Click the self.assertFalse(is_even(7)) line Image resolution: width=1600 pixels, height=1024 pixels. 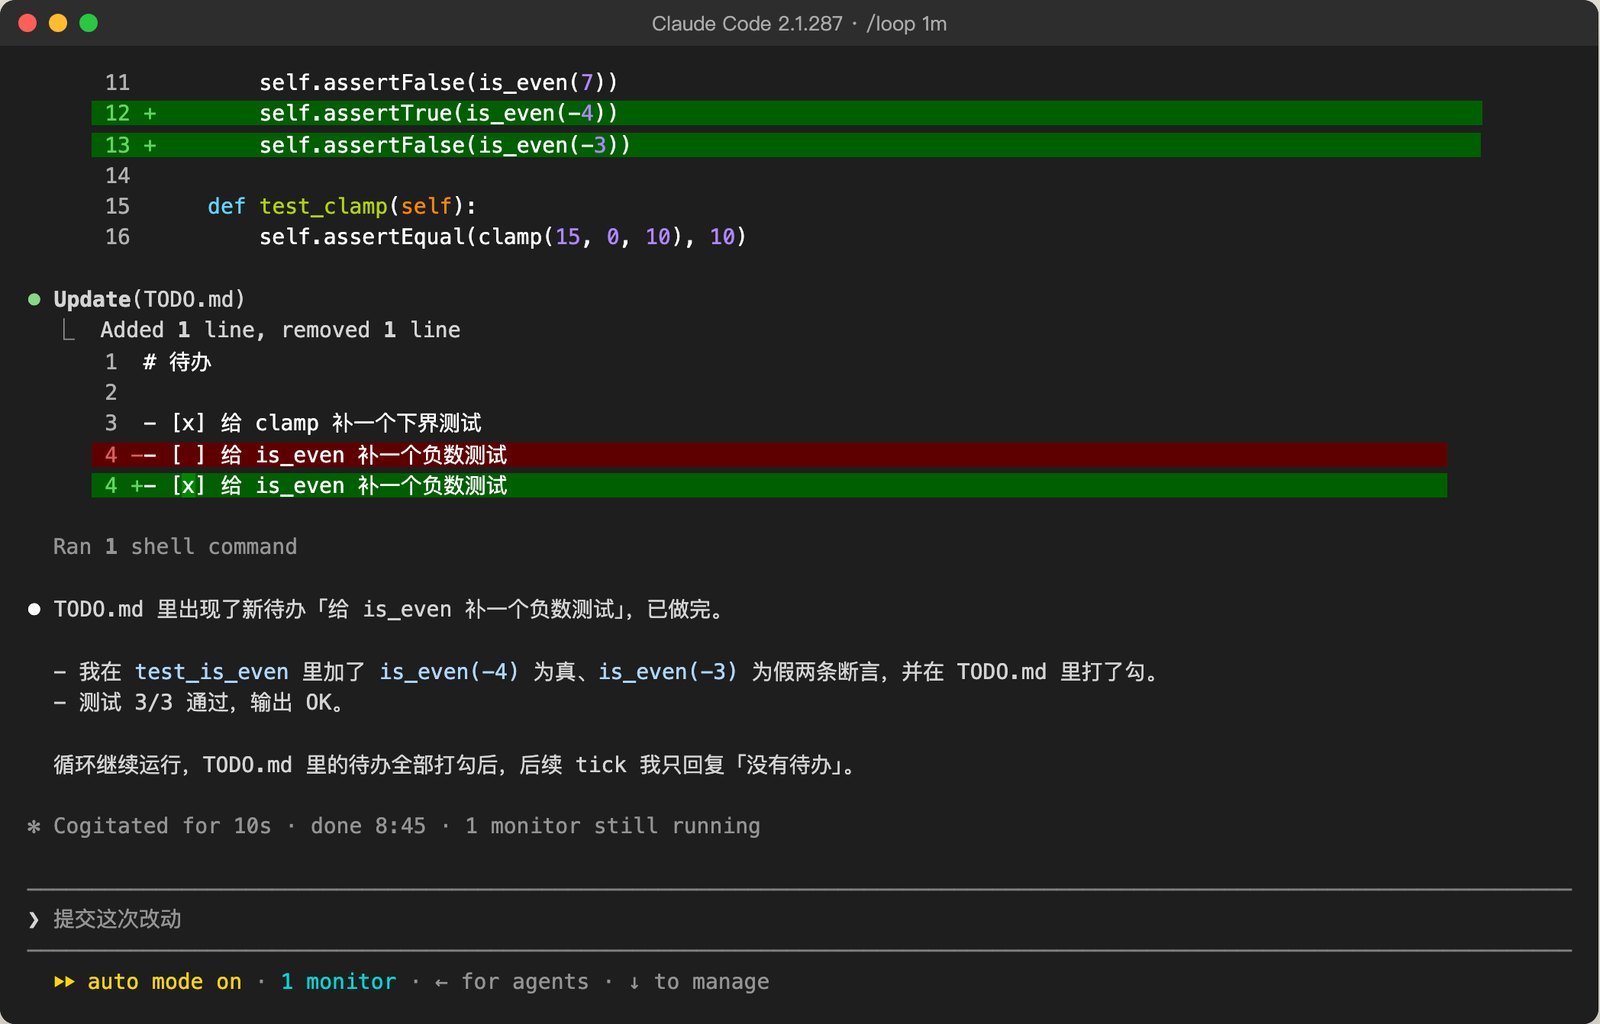[x=438, y=82]
